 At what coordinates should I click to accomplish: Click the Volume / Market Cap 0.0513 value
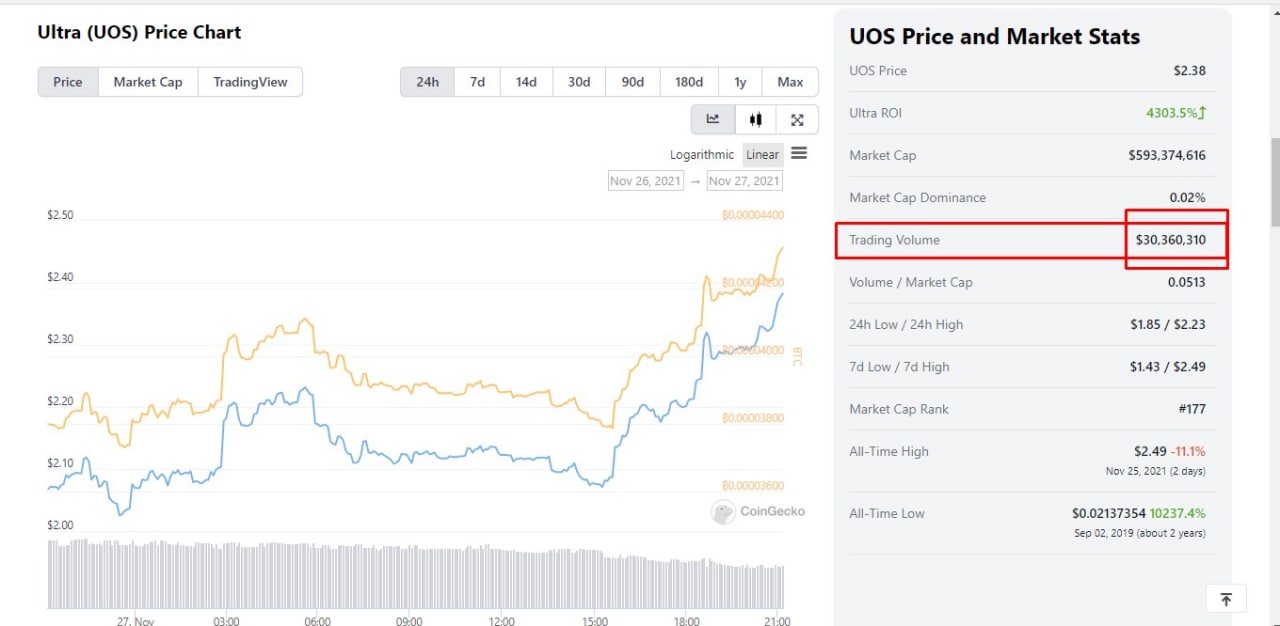(x=1186, y=282)
